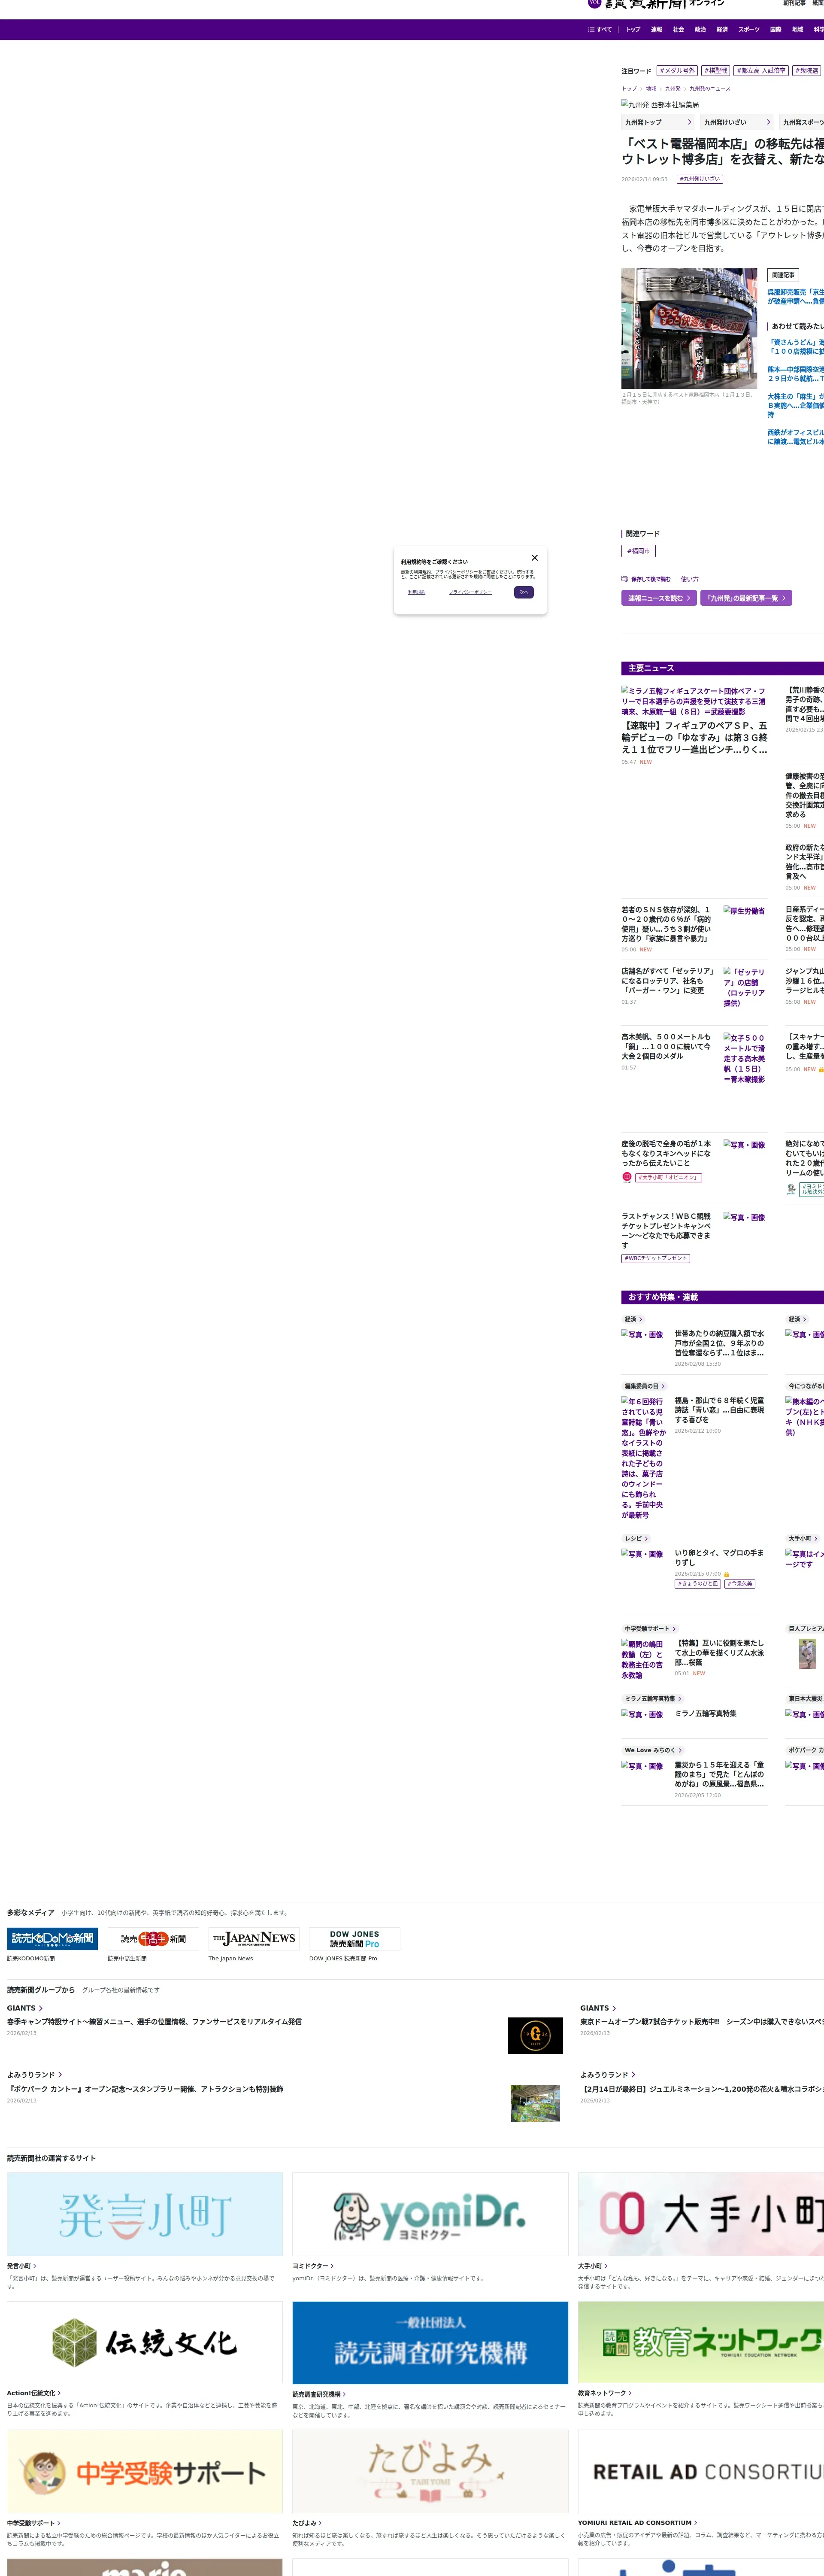Expand the 九州発けいざい chevron tab
This screenshot has height=2576, width=824.
click(768, 122)
